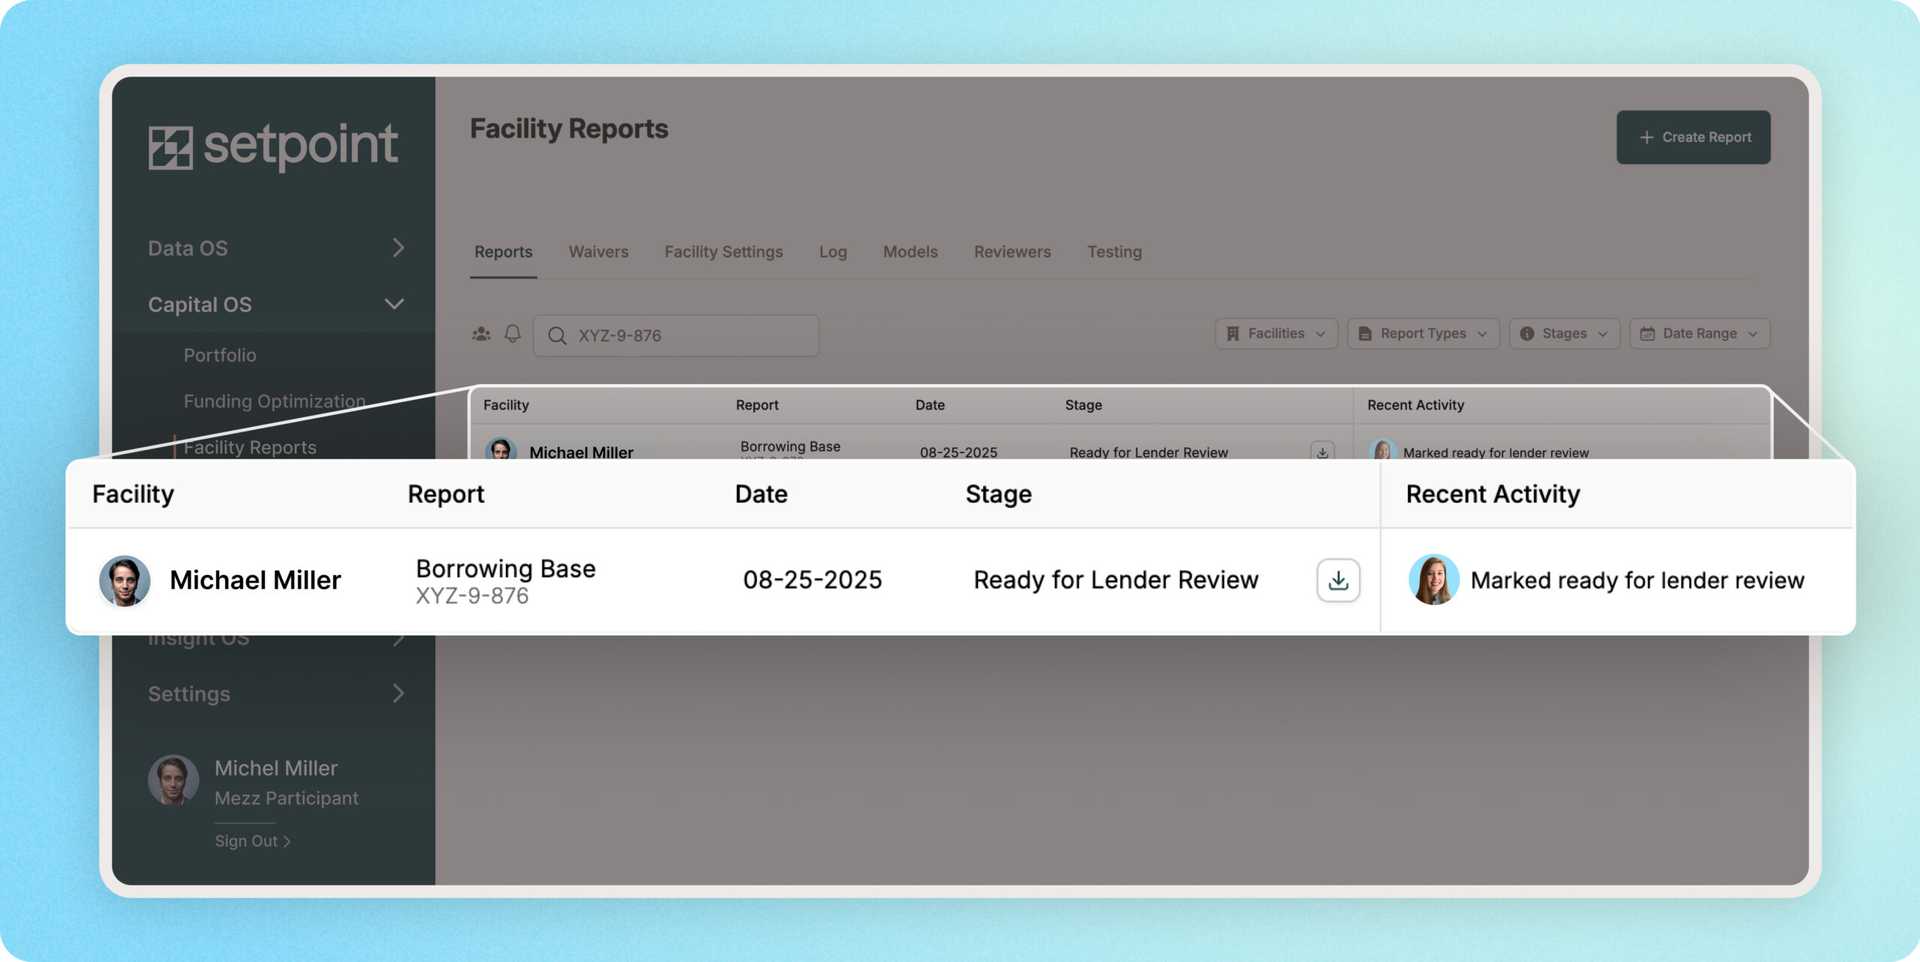Open the Stages filter dropdown

click(x=1563, y=334)
